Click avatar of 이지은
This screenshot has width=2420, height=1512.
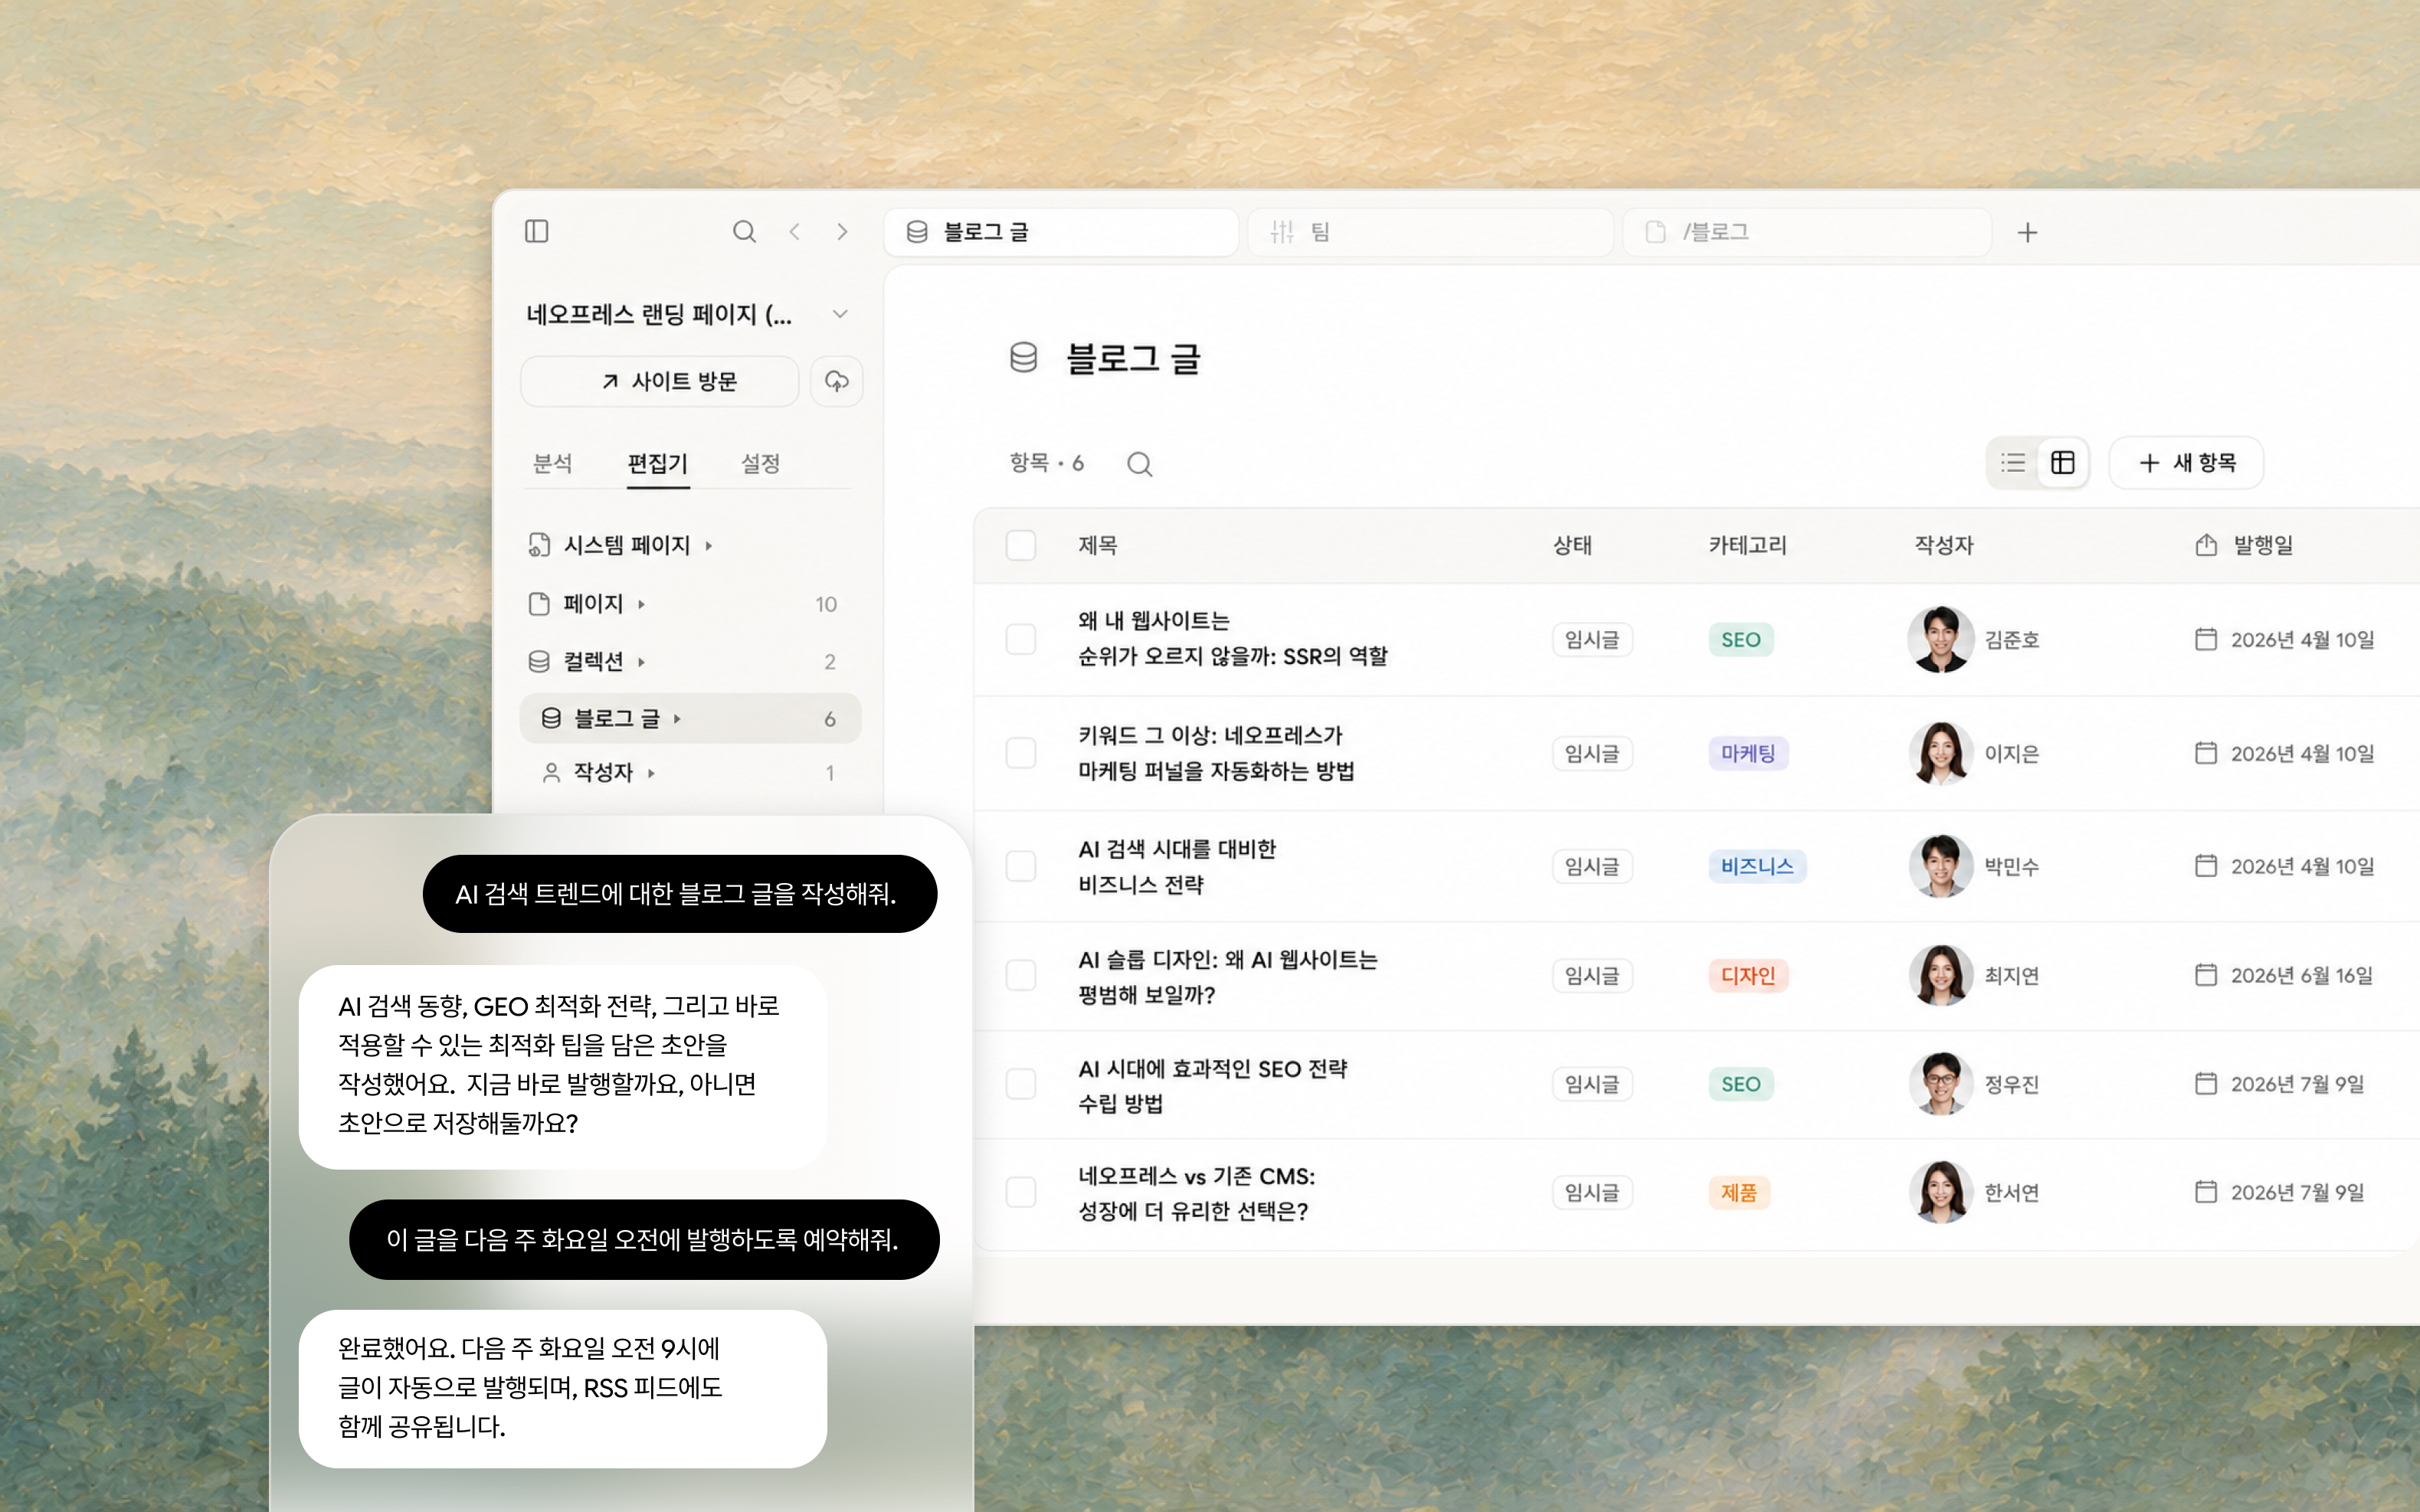coord(1940,753)
